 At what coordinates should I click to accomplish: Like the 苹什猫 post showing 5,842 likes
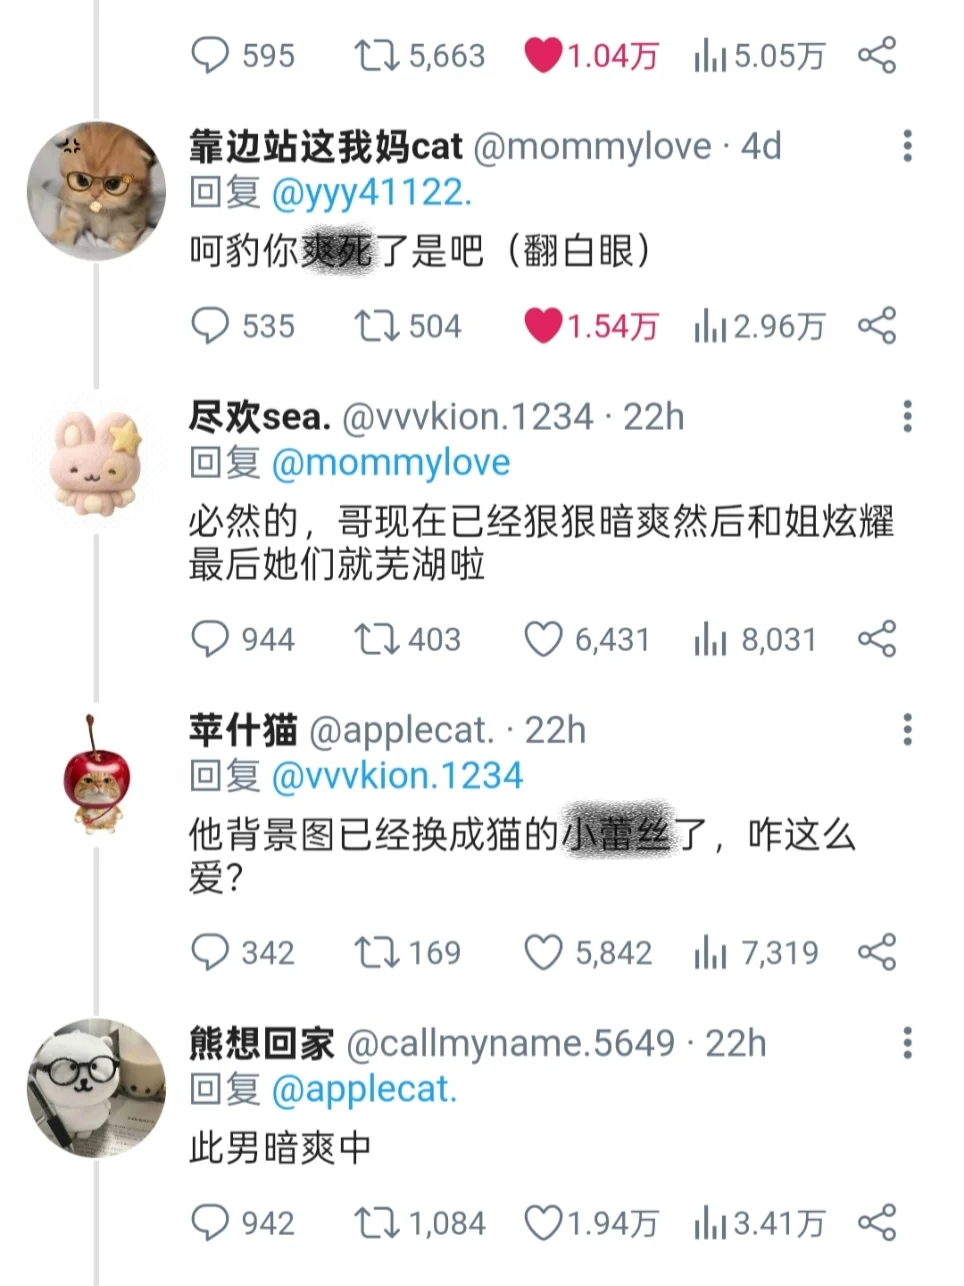pyautogui.click(x=588, y=952)
